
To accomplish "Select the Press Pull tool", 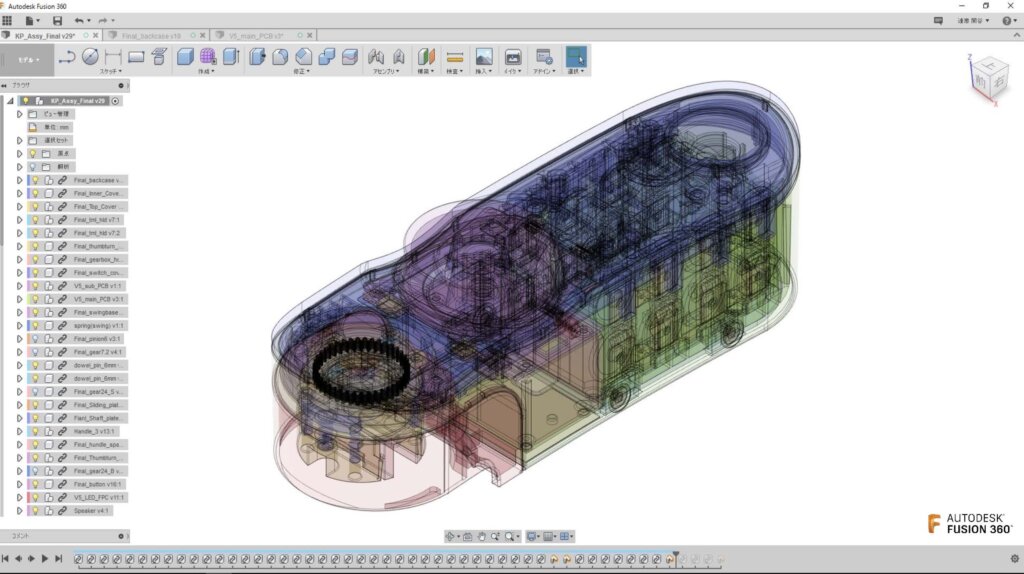I will click(257, 57).
